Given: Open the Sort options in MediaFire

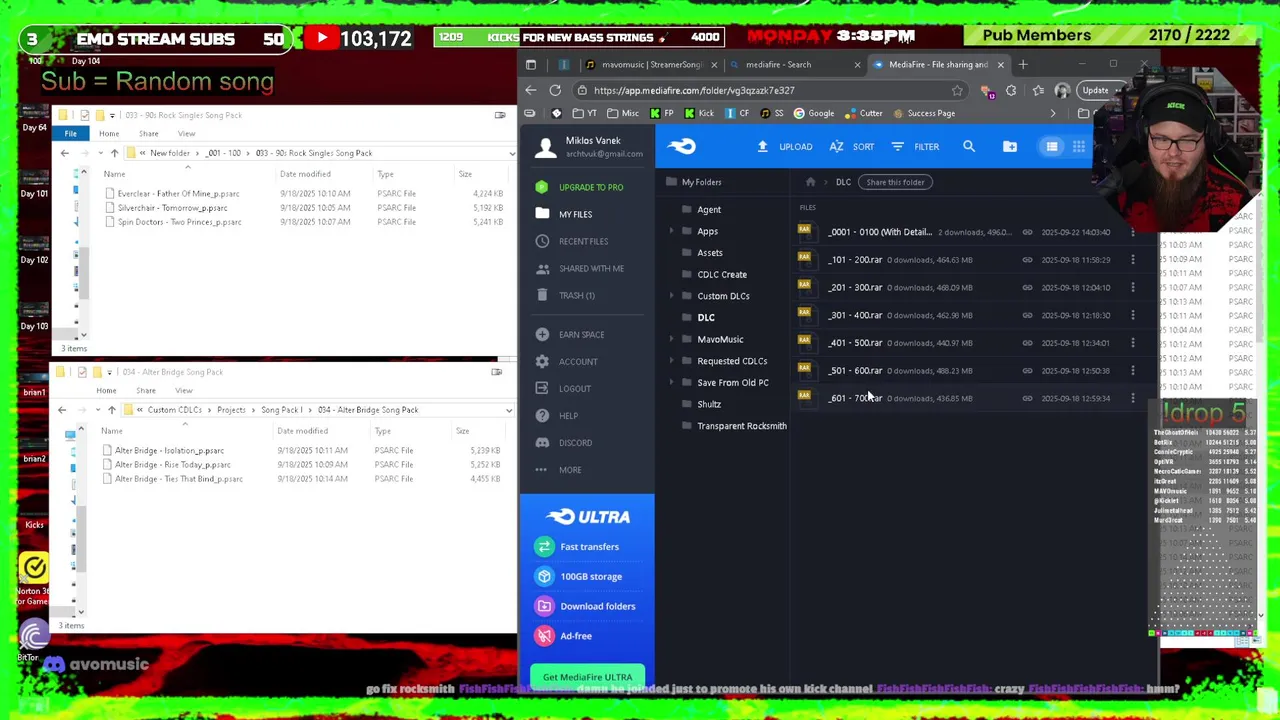Looking at the screenshot, I should tap(852, 147).
